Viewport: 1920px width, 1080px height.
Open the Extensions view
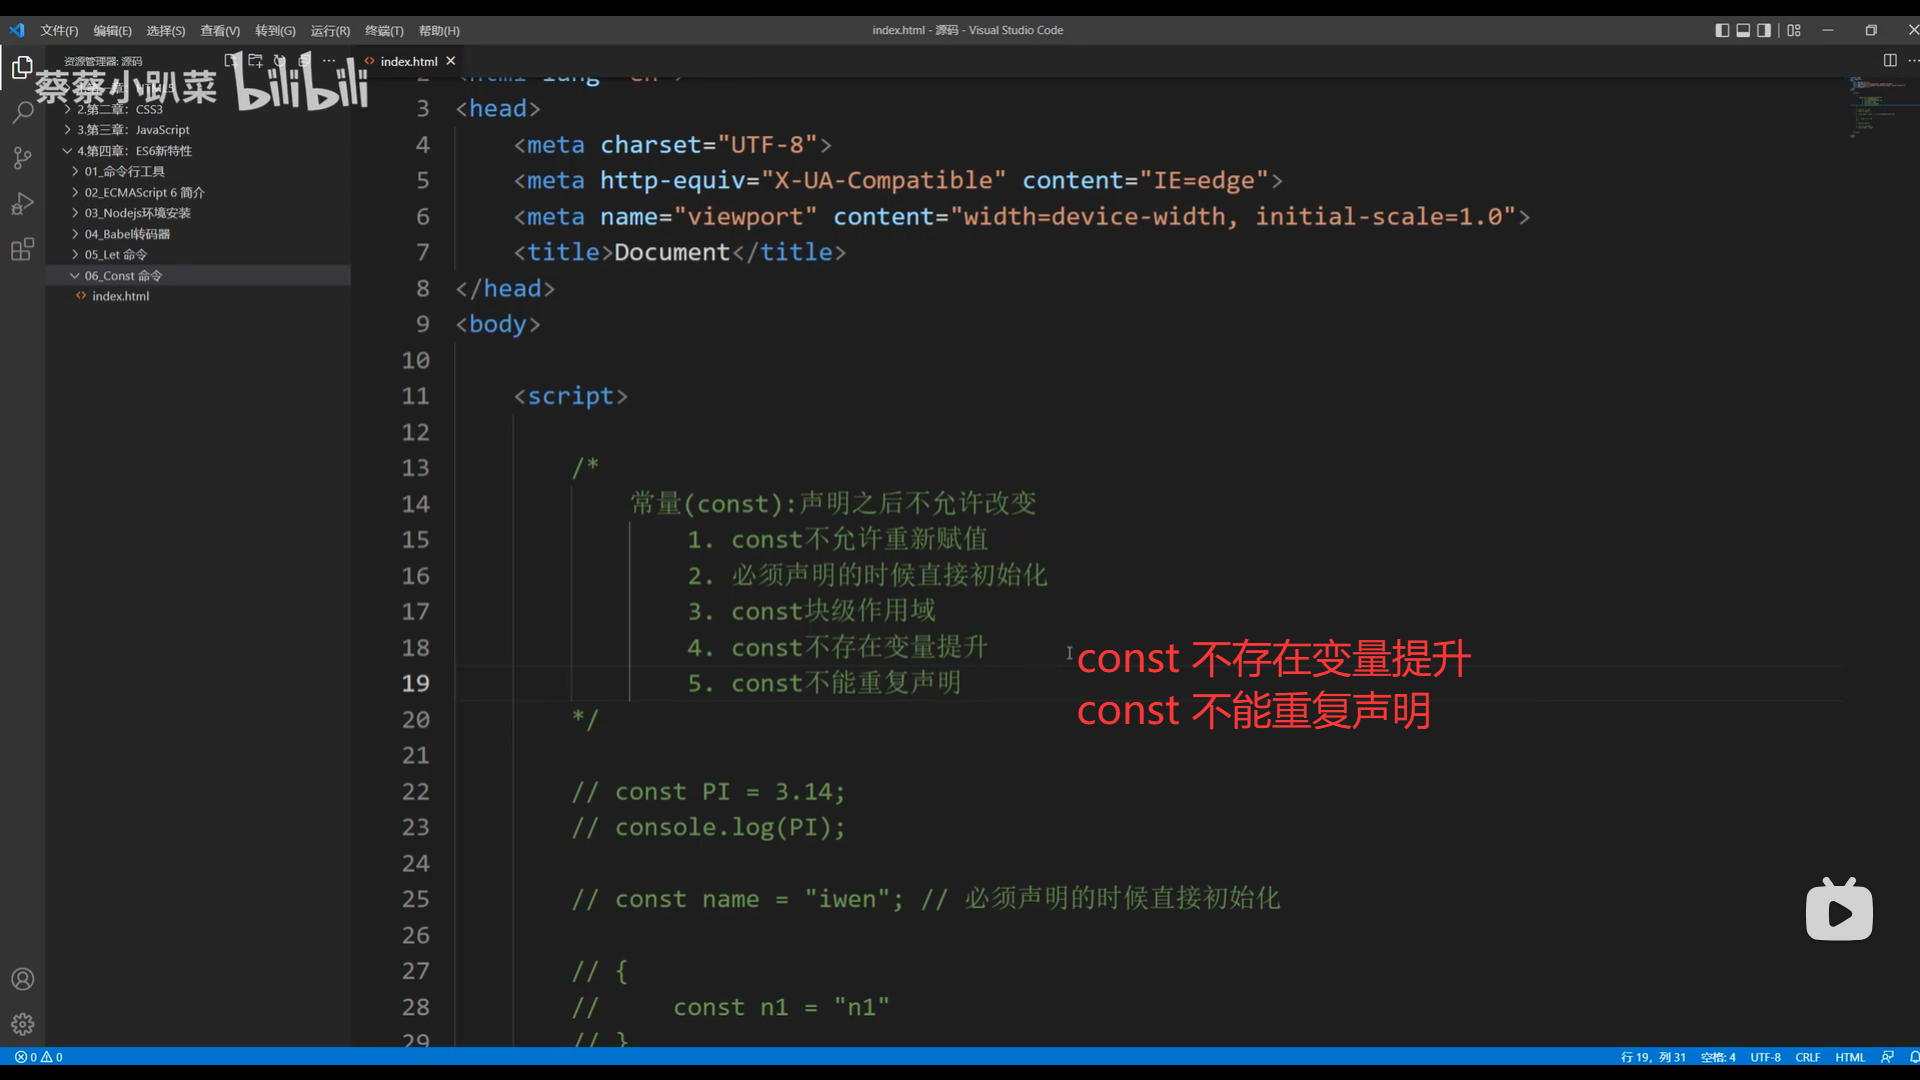tap(22, 250)
